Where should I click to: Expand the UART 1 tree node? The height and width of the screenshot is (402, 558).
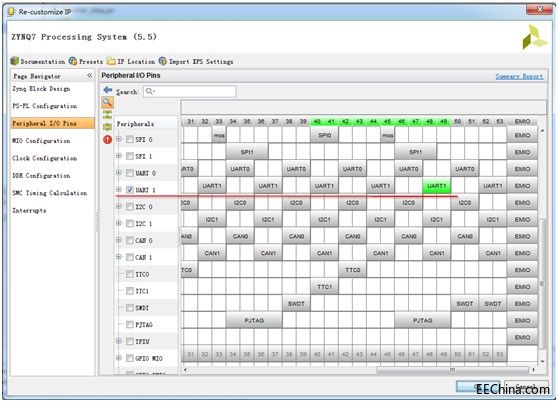[x=119, y=189]
